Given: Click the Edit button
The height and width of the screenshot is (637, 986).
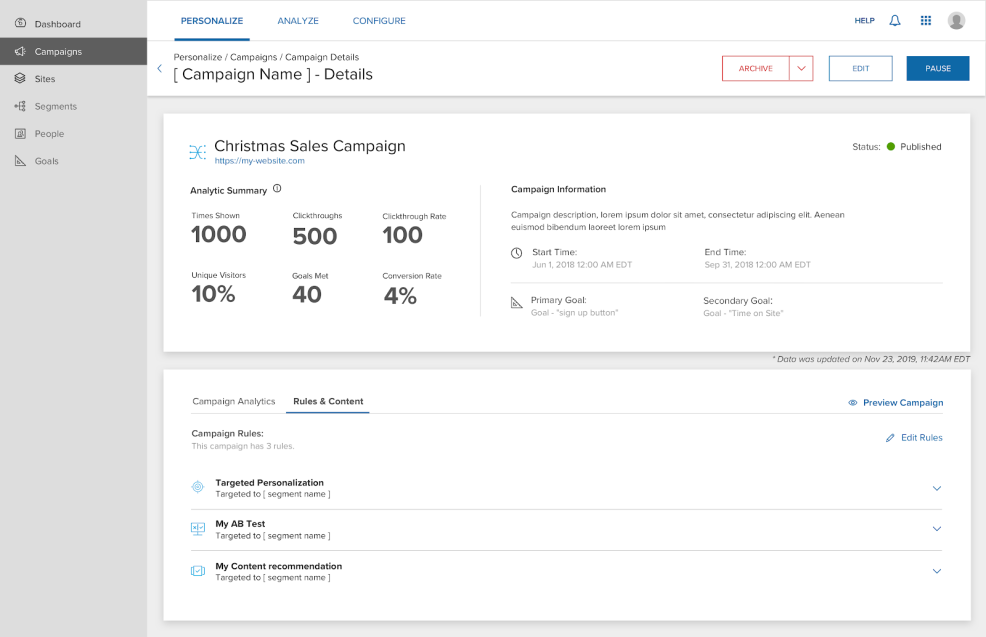Looking at the screenshot, I should [860, 68].
